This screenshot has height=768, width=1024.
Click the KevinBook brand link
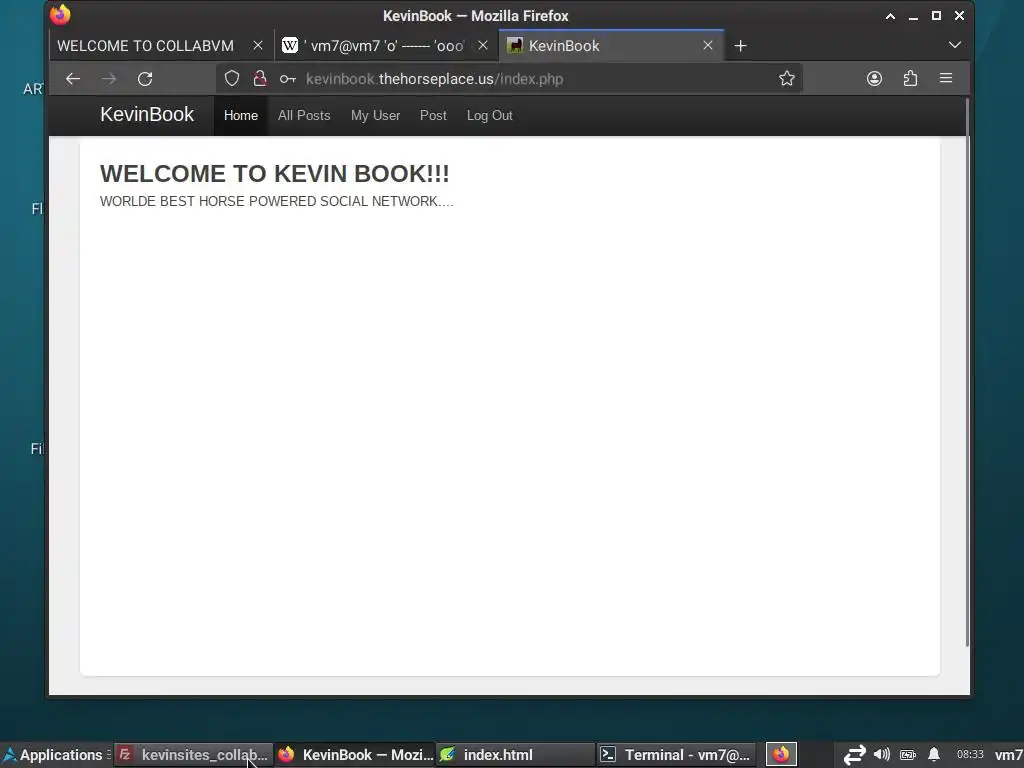(147, 114)
